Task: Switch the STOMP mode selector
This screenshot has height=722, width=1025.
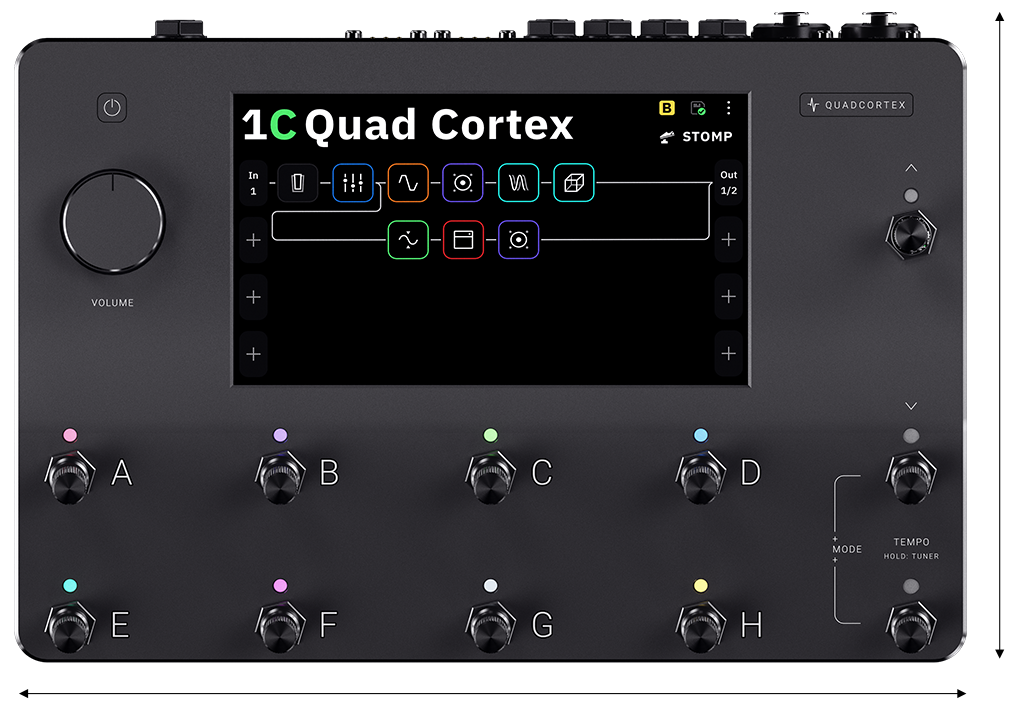Action: click(x=697, y=137)
